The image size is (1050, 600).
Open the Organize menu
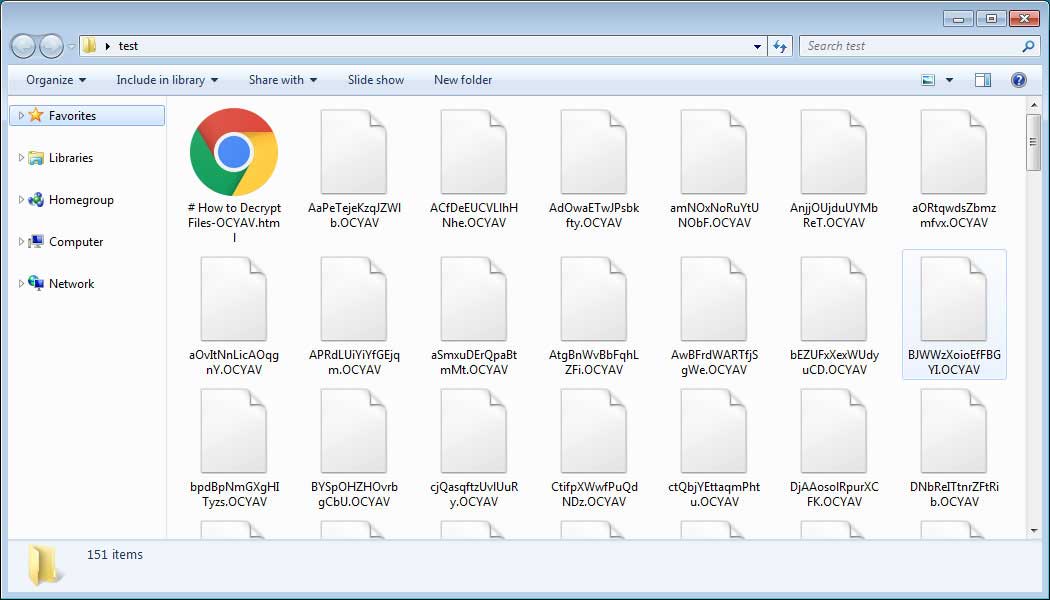coord(56,80)
